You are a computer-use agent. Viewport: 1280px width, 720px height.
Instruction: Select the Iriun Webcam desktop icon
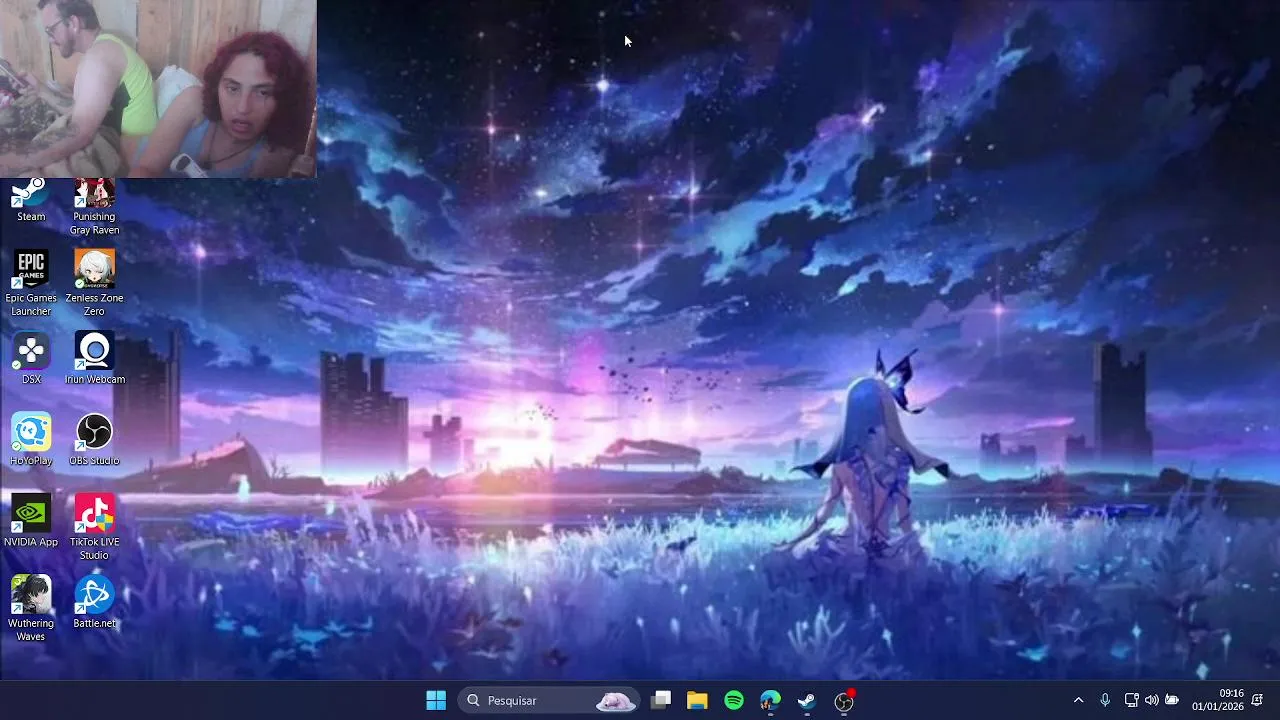coord(94,358)
